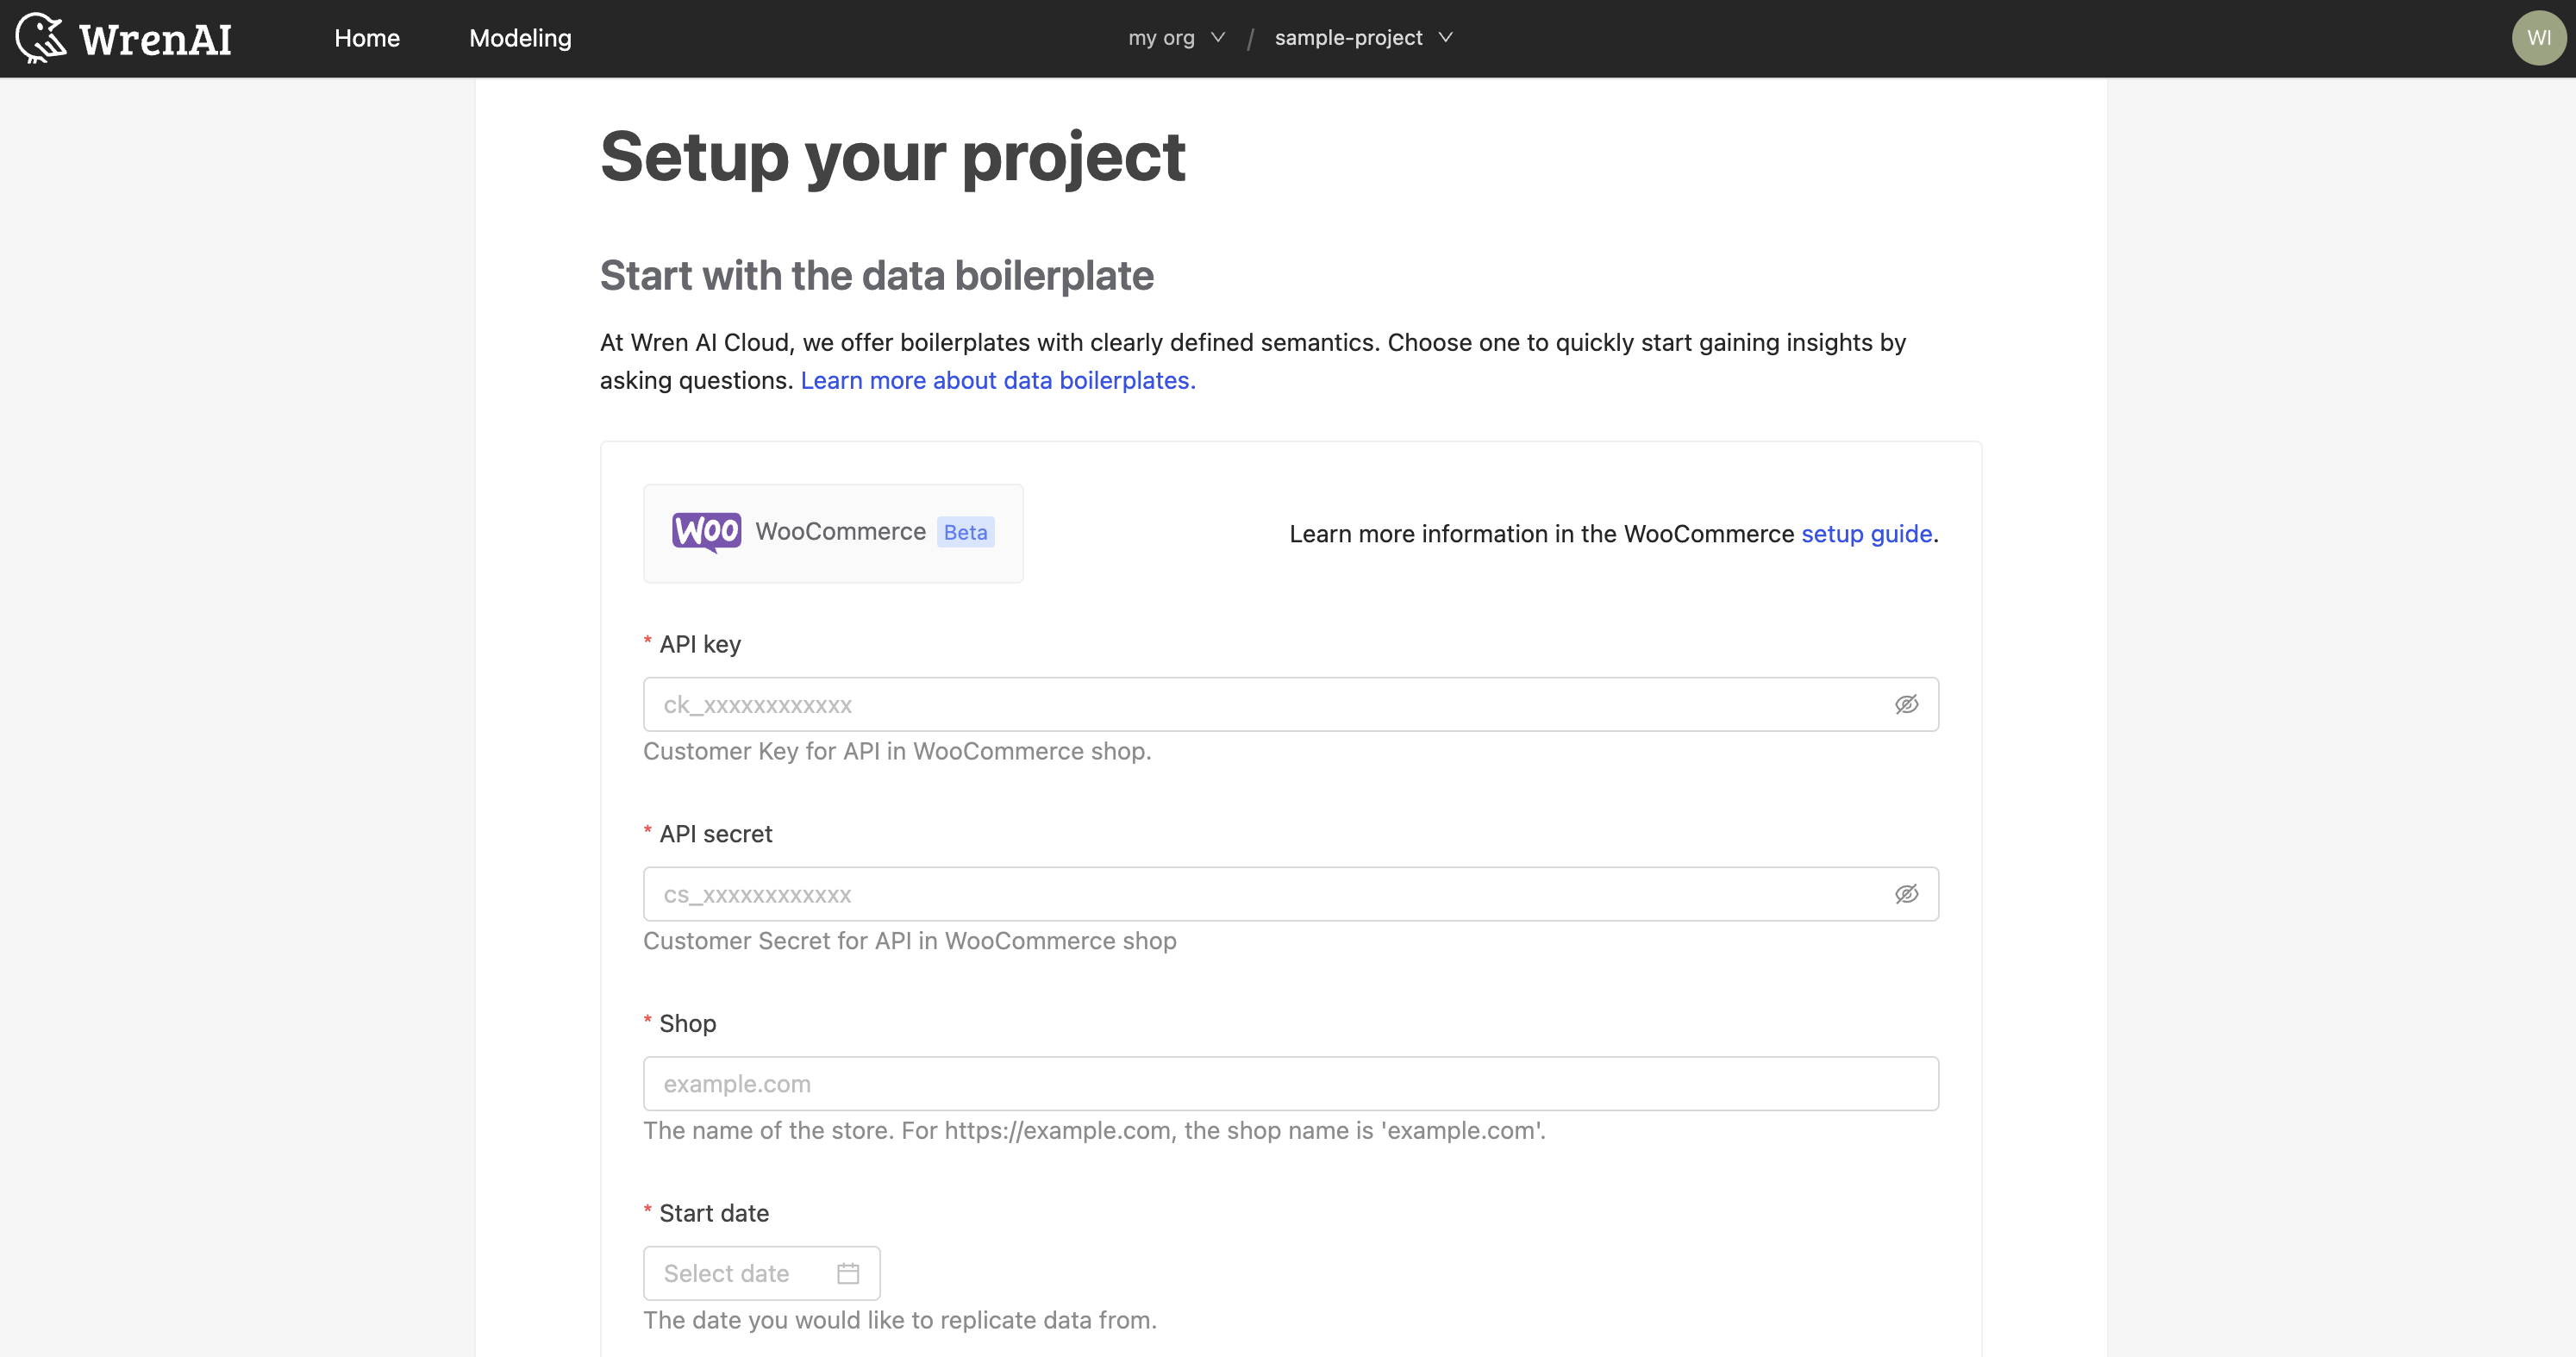Toggle API secret visibility eye icon
Image resolution: width=2576 pixels, height=1357 pixels.
pyautogui.click(x=1906, y=894)
